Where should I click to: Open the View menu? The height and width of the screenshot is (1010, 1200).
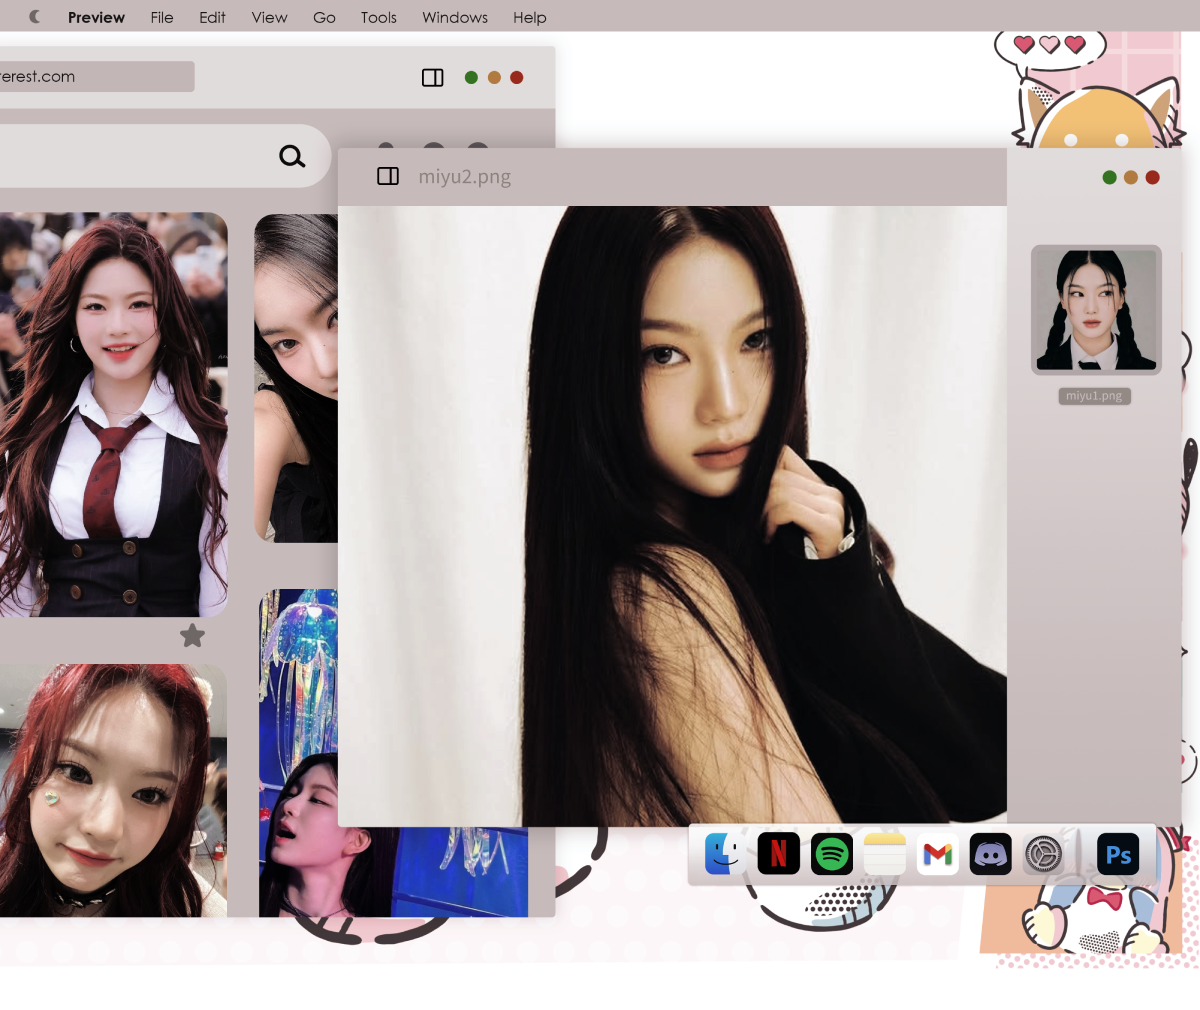click(269, 17)
